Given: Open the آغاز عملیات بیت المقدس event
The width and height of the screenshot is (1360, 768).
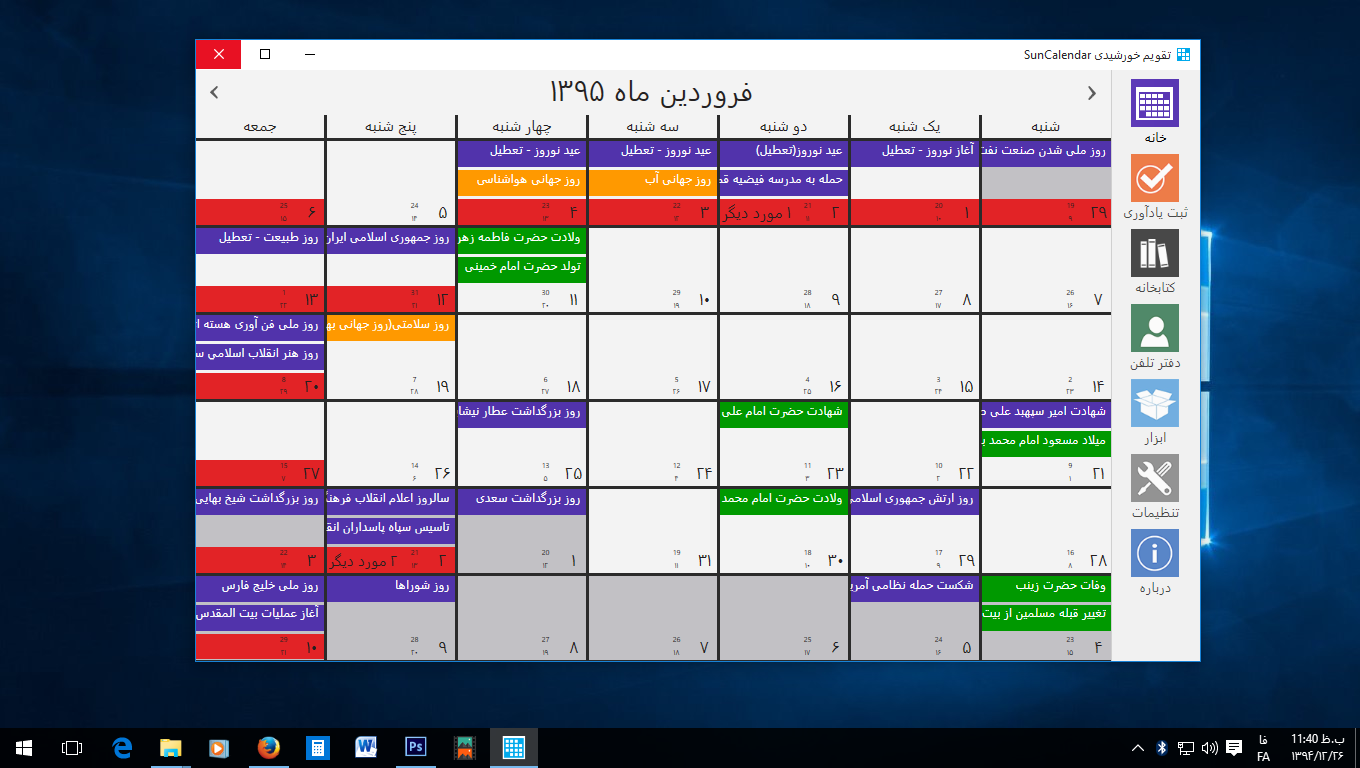Looking at the screenshot, I should (259, 616).
